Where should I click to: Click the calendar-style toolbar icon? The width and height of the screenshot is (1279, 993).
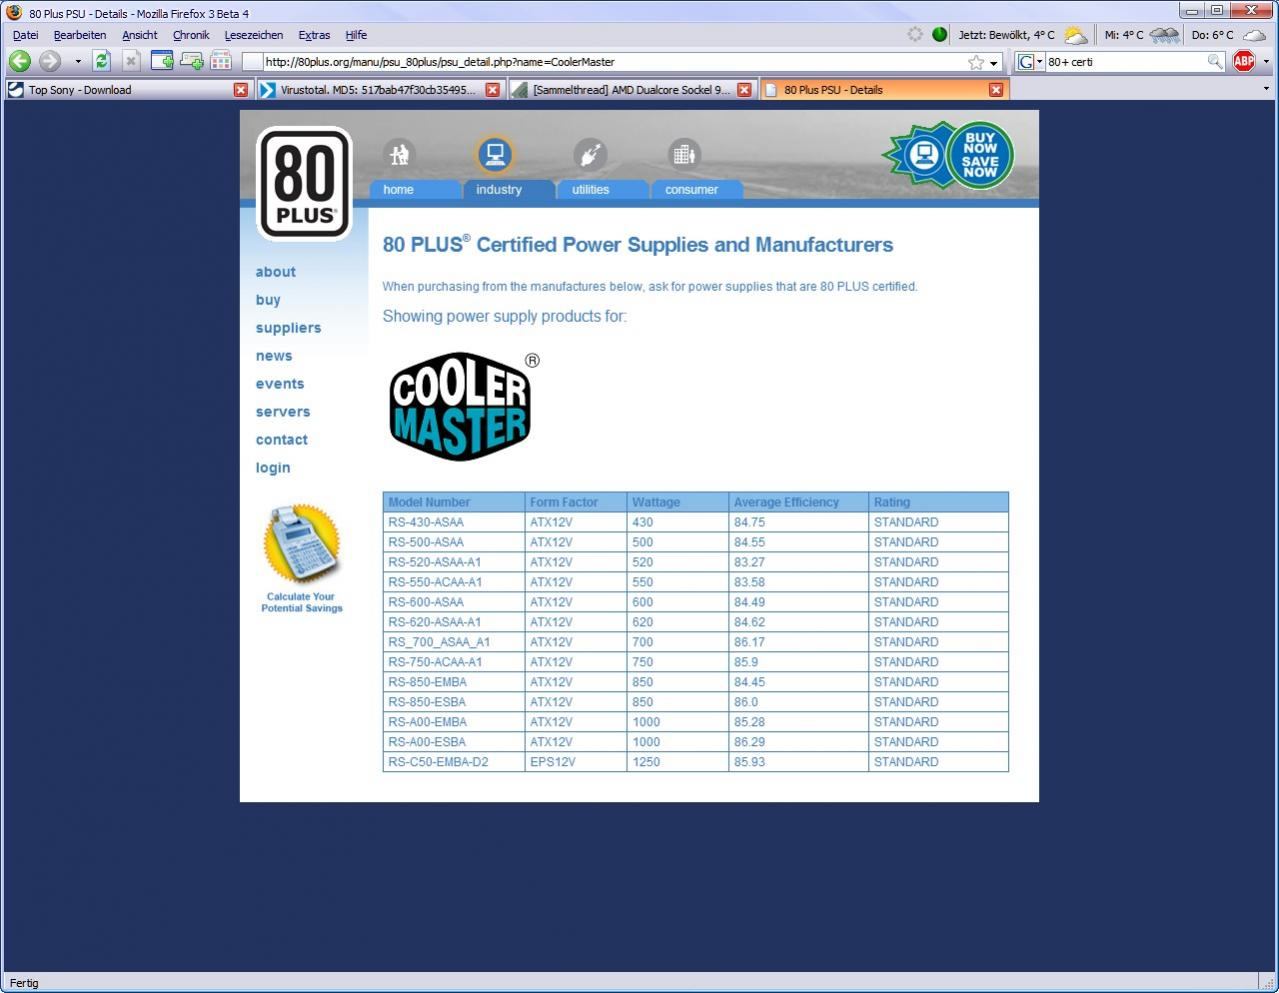pos(221,61)
